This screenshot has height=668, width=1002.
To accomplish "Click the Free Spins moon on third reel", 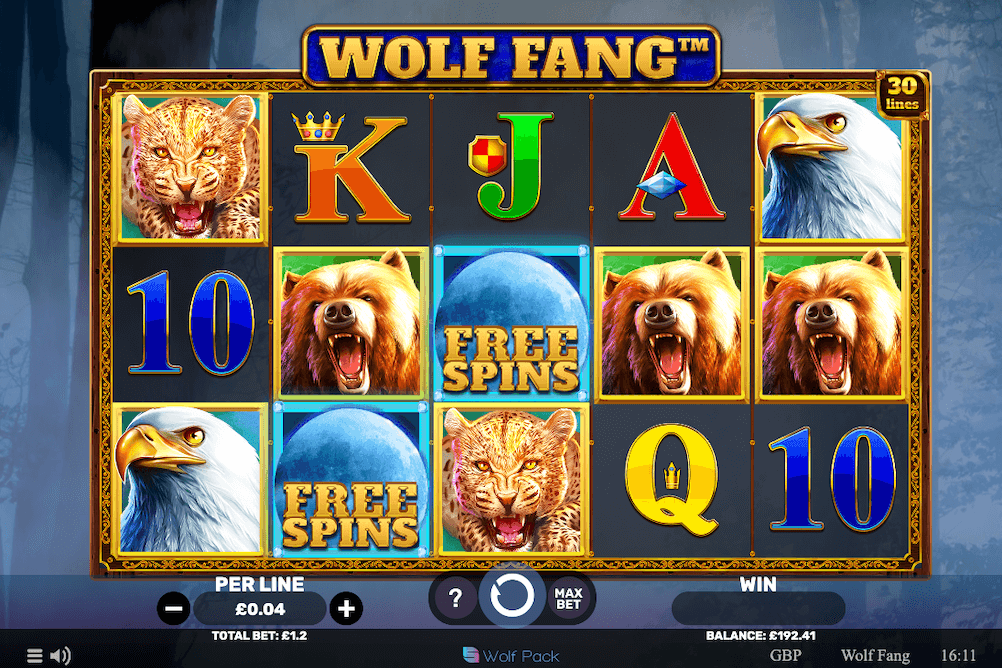I will (511, 323).
